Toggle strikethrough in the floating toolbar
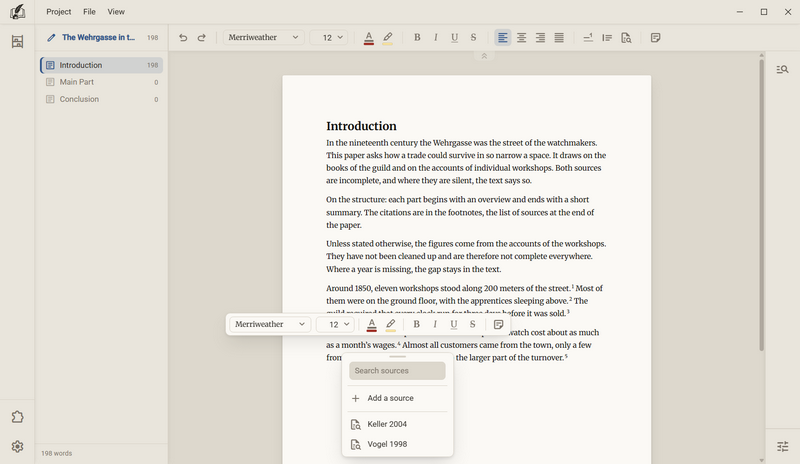This screenshot has height=464, width=800. click(x=472, y=324)
